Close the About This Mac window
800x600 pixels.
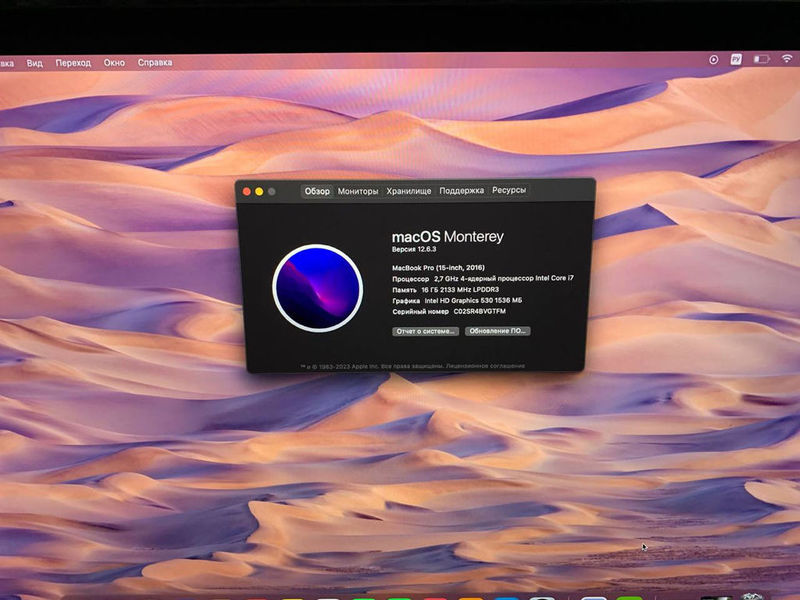246,192
